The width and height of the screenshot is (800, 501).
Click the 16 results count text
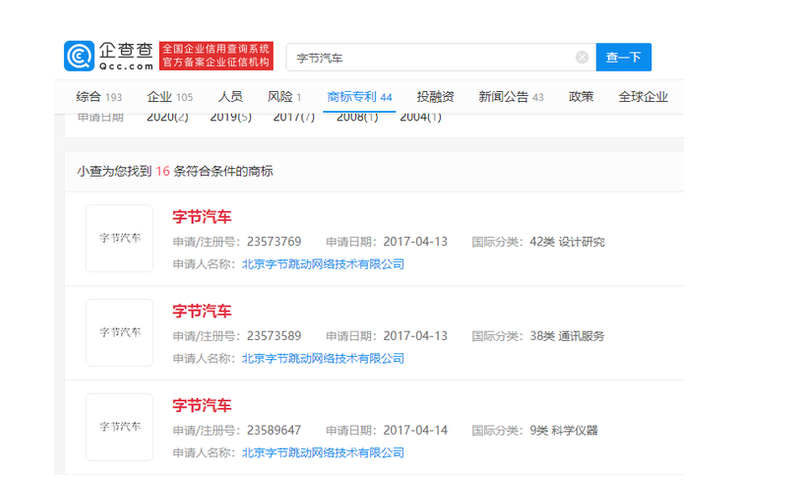click(x=163, y=171)
